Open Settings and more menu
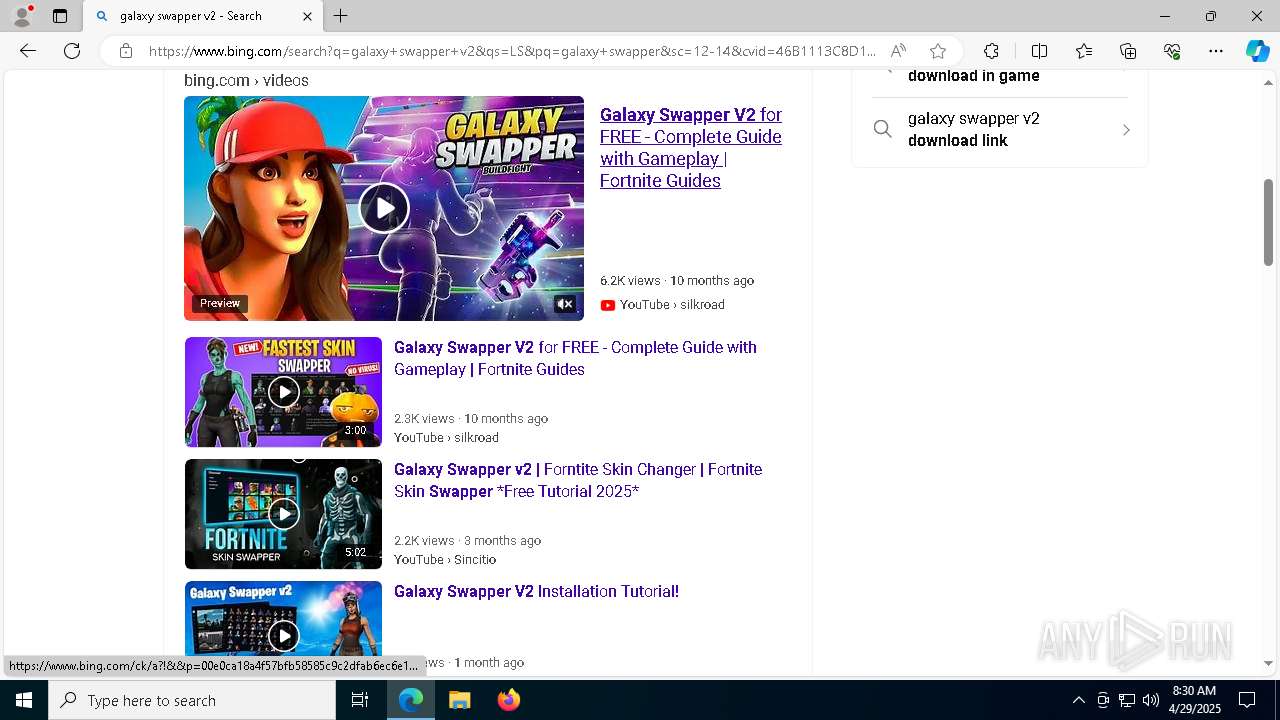This screenshot has width=1280, height=720. [1216, 51]
